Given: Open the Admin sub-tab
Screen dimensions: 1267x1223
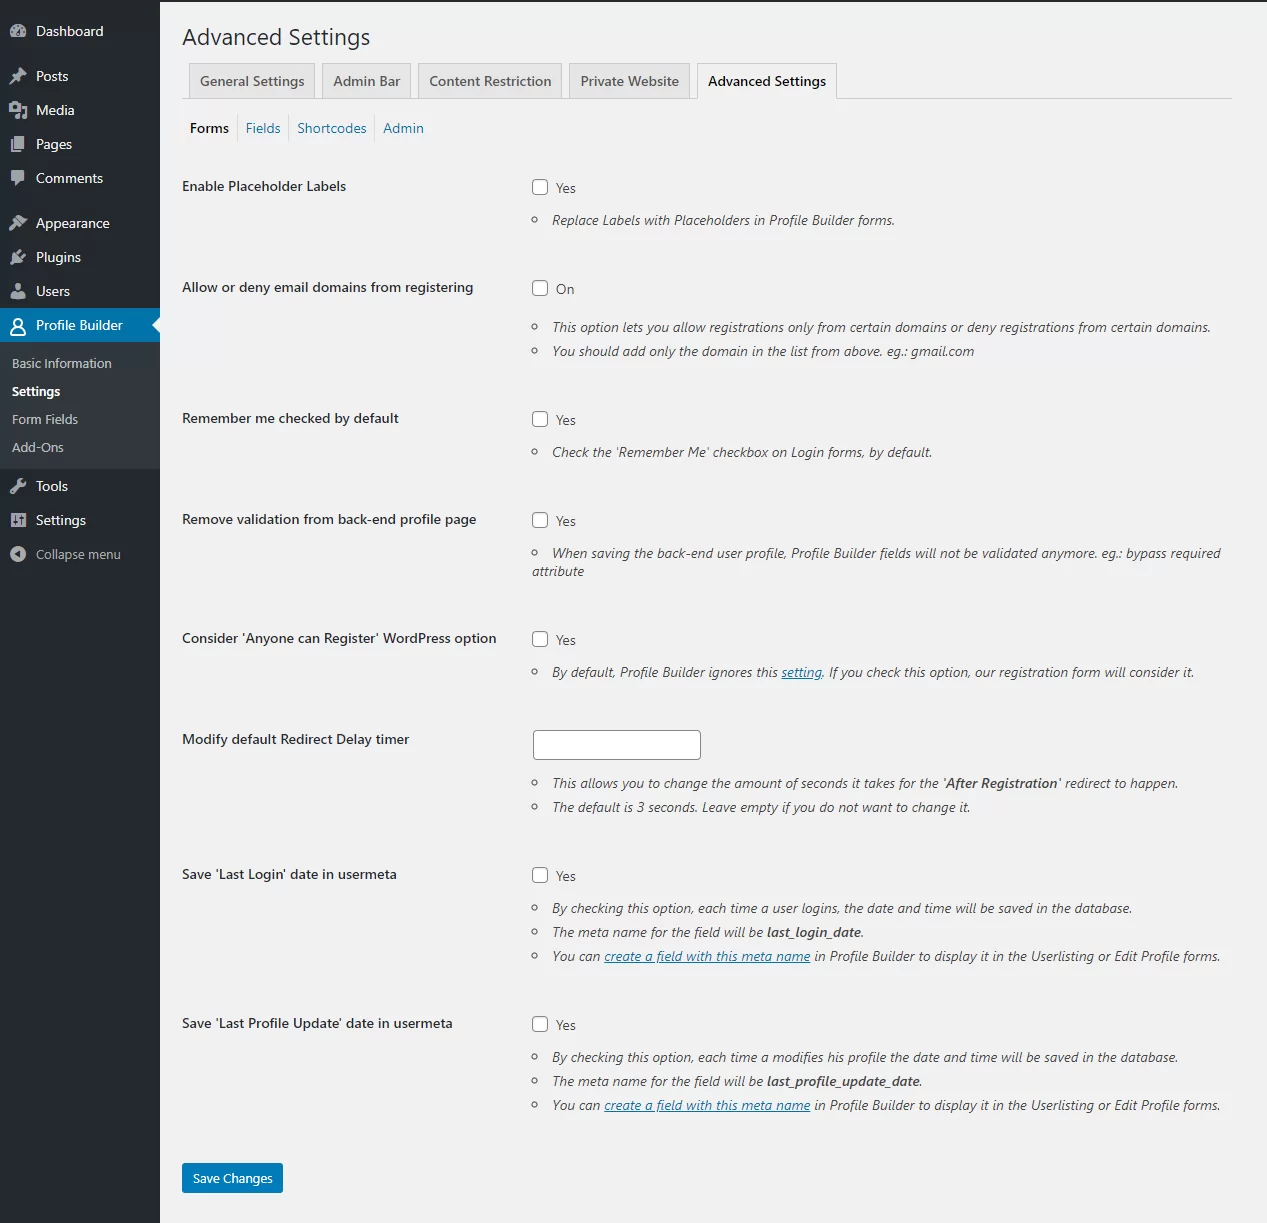Looking at the screenshot, I should pos(403,128).
